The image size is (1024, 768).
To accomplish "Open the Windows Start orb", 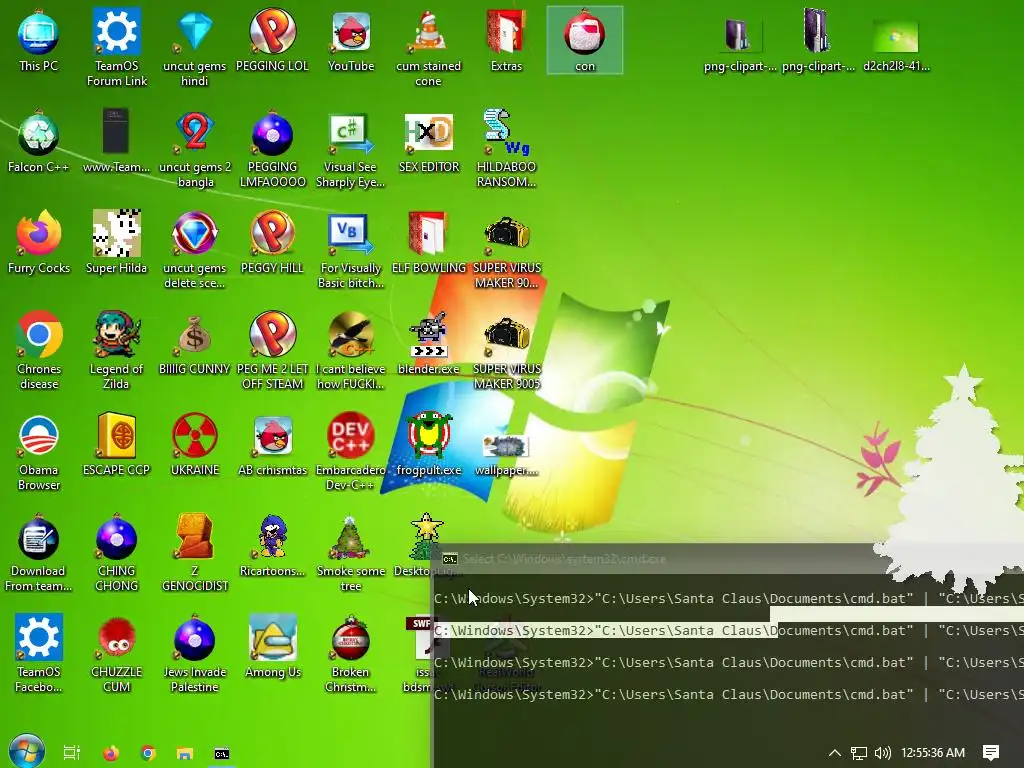I will click(27, 752).
